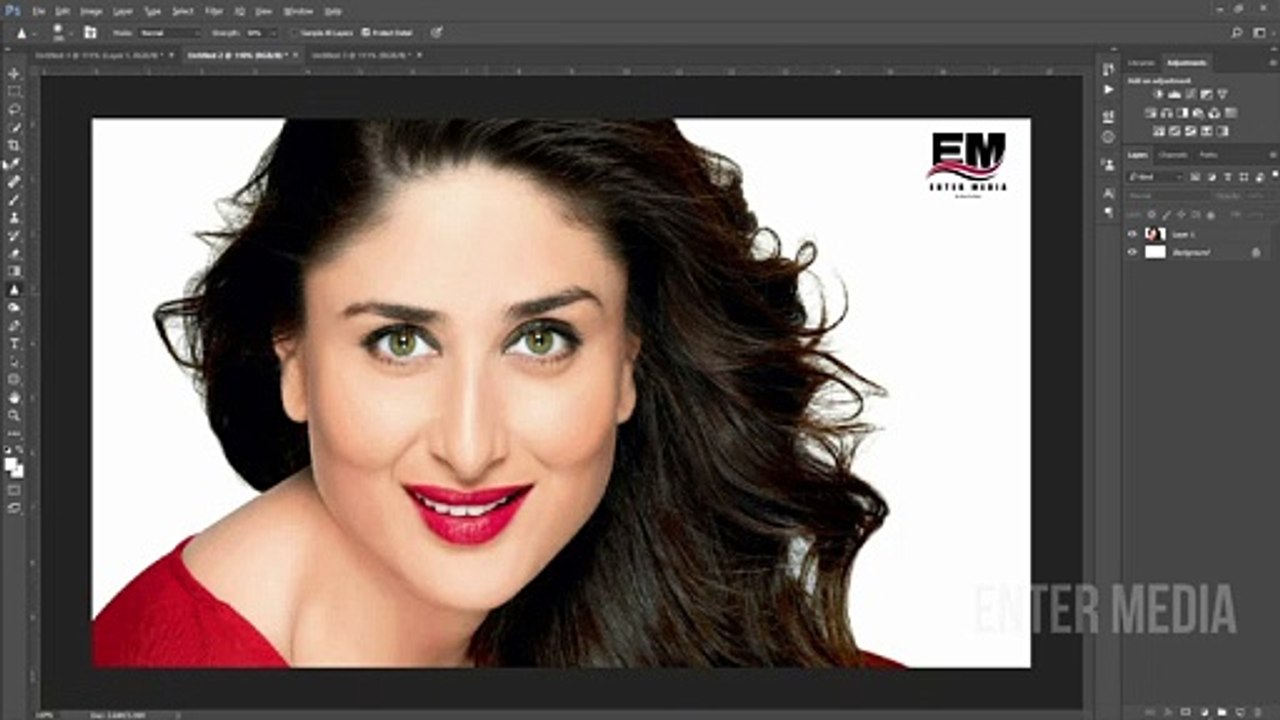Open the Paragraph panel icon
This screenshot has width=1280, height=720.
(1109, 212)
